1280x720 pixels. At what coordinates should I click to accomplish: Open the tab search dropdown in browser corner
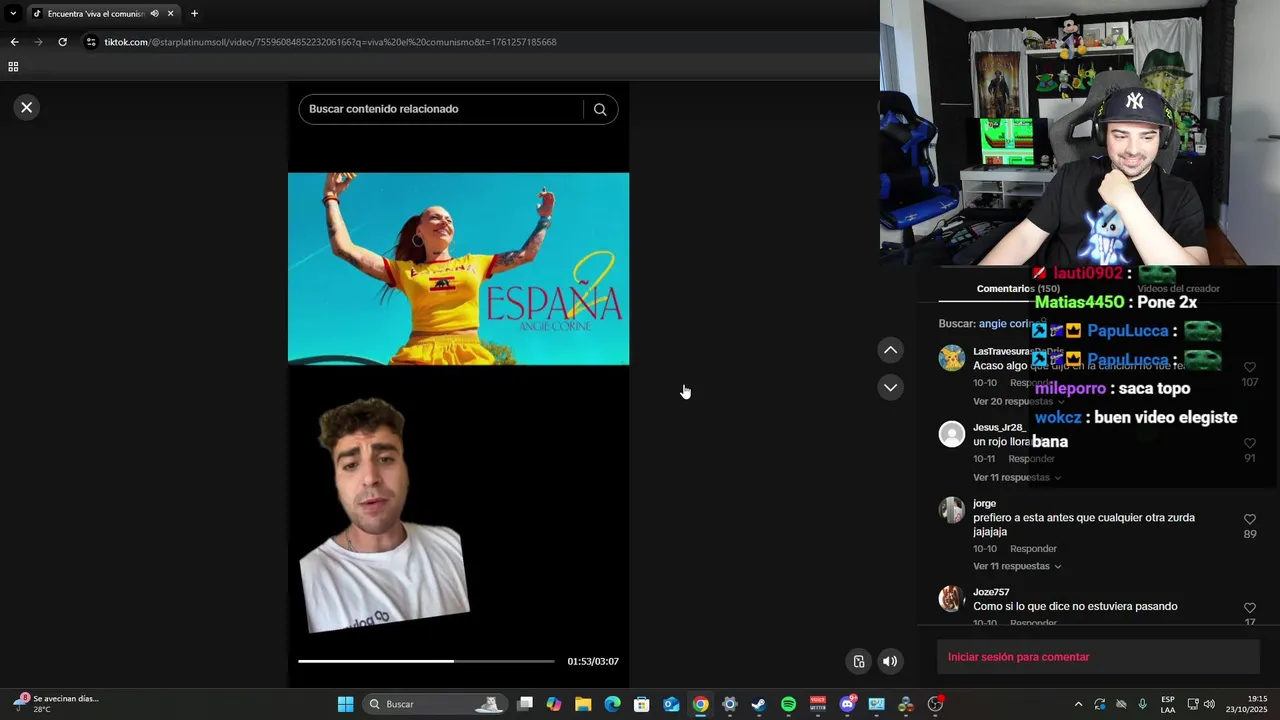[13, 14]
